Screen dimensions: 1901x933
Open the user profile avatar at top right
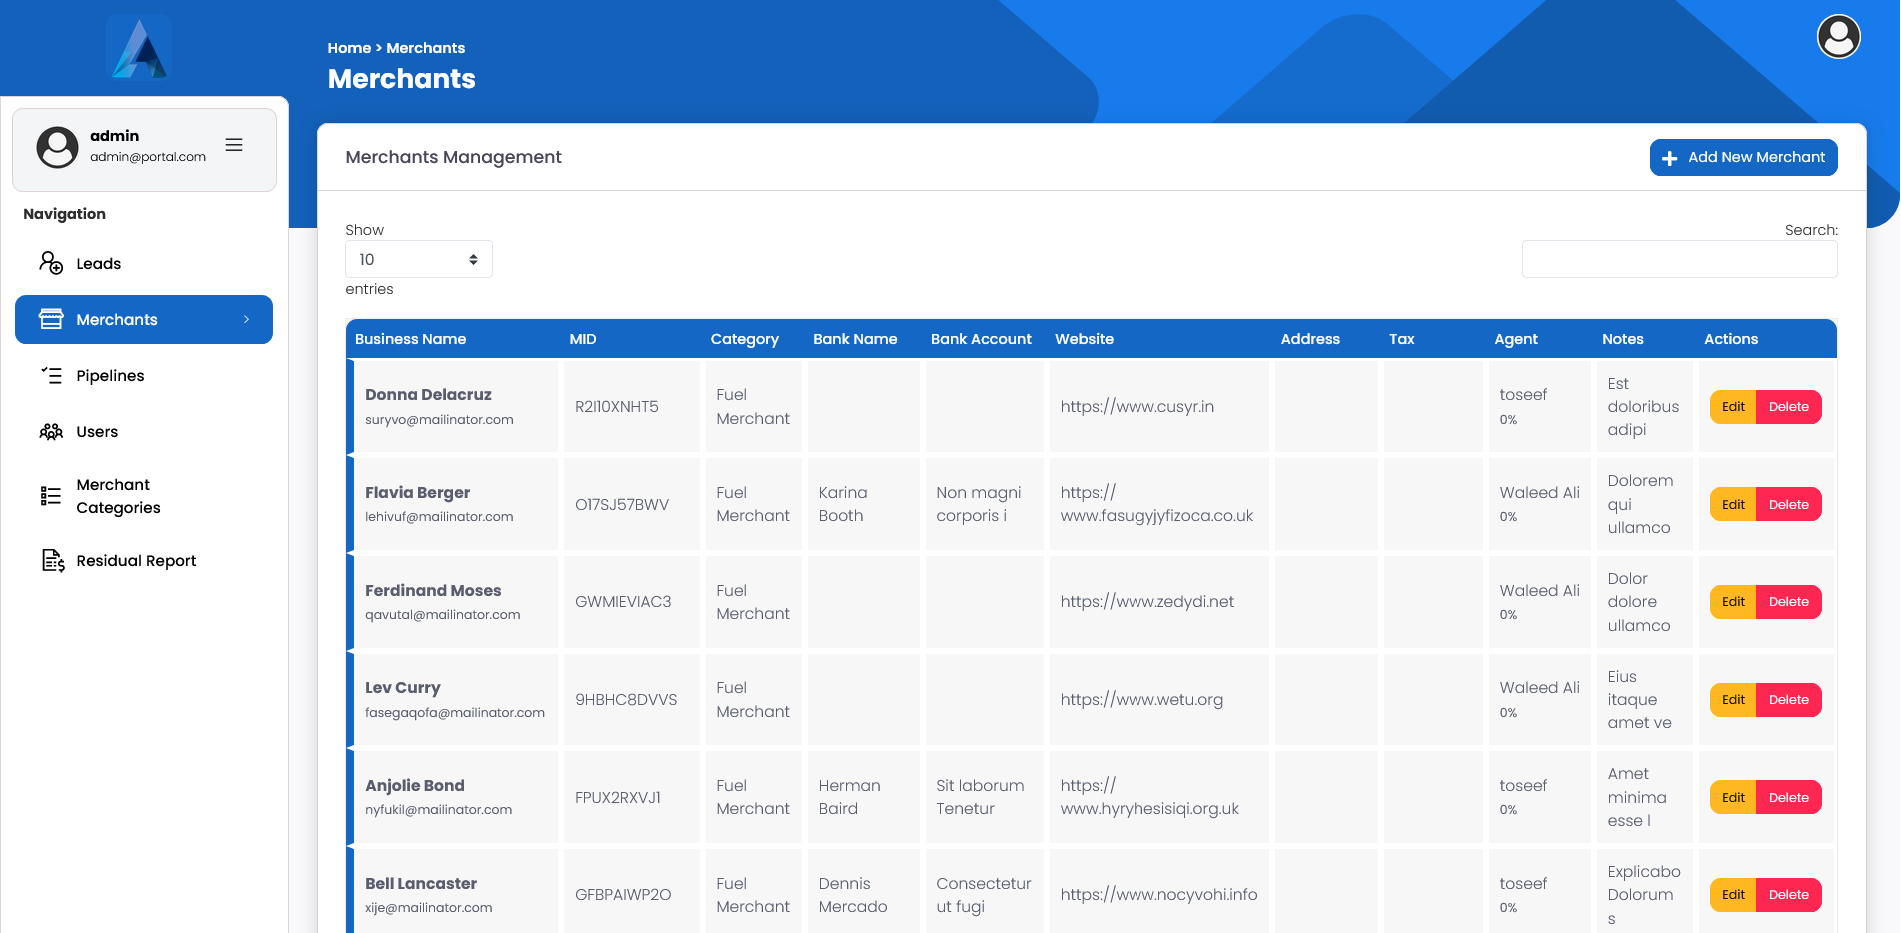[x=1838, y=37]
